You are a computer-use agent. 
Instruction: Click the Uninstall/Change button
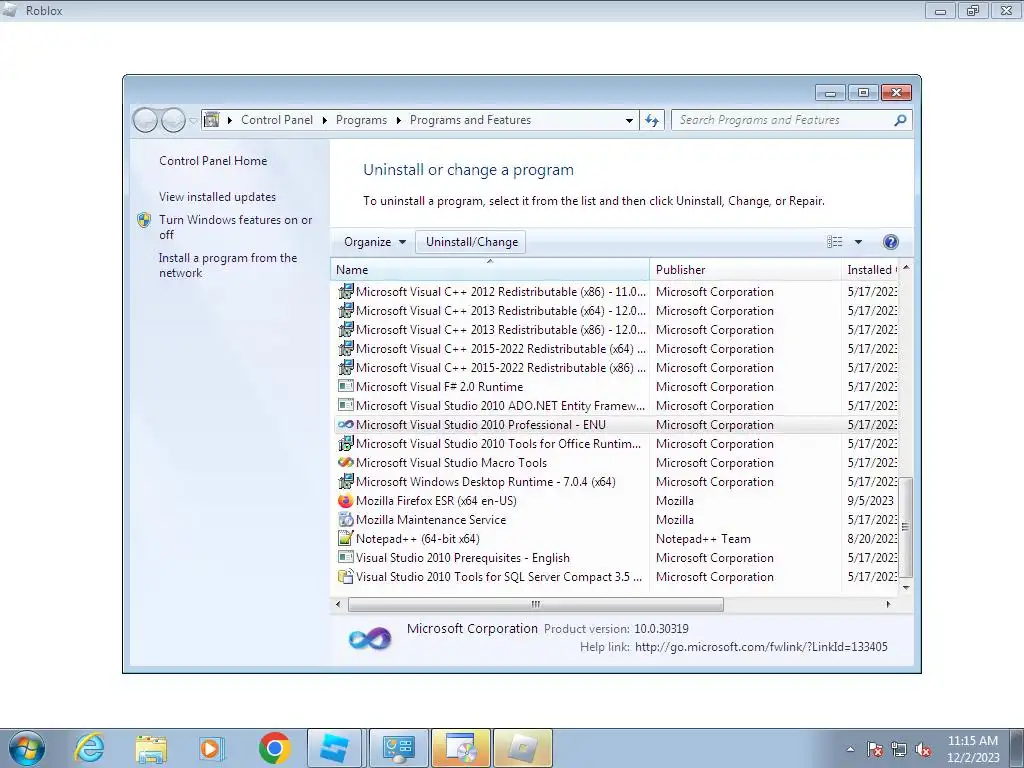coord(472,242)
